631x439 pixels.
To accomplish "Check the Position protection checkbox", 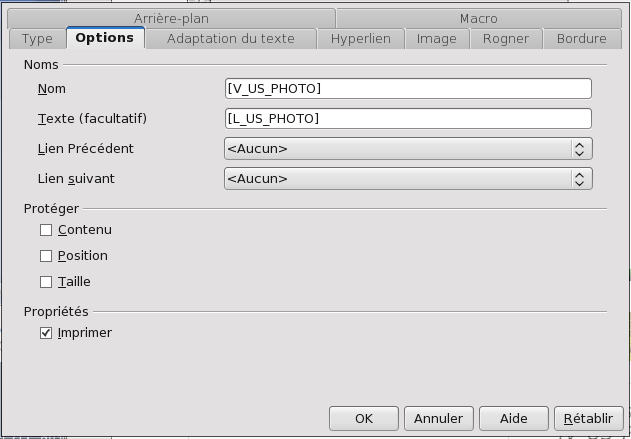I will coord(46,256).
